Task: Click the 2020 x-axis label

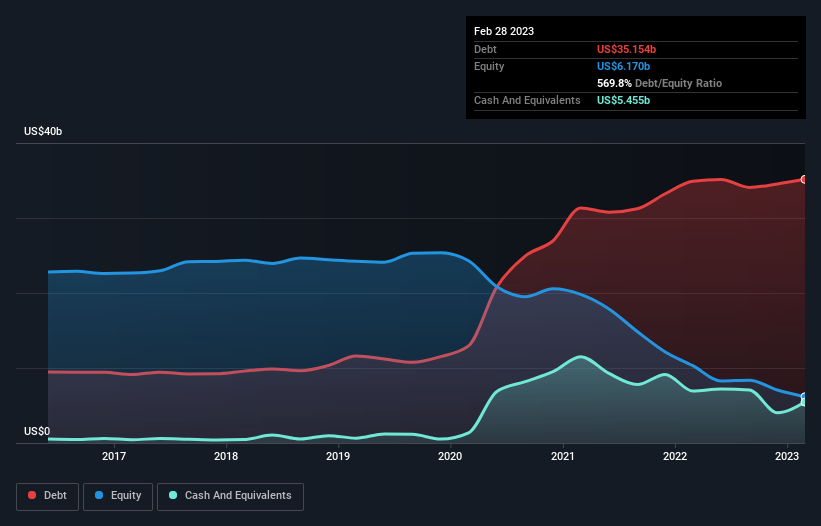Action: [x=450, y=456]
